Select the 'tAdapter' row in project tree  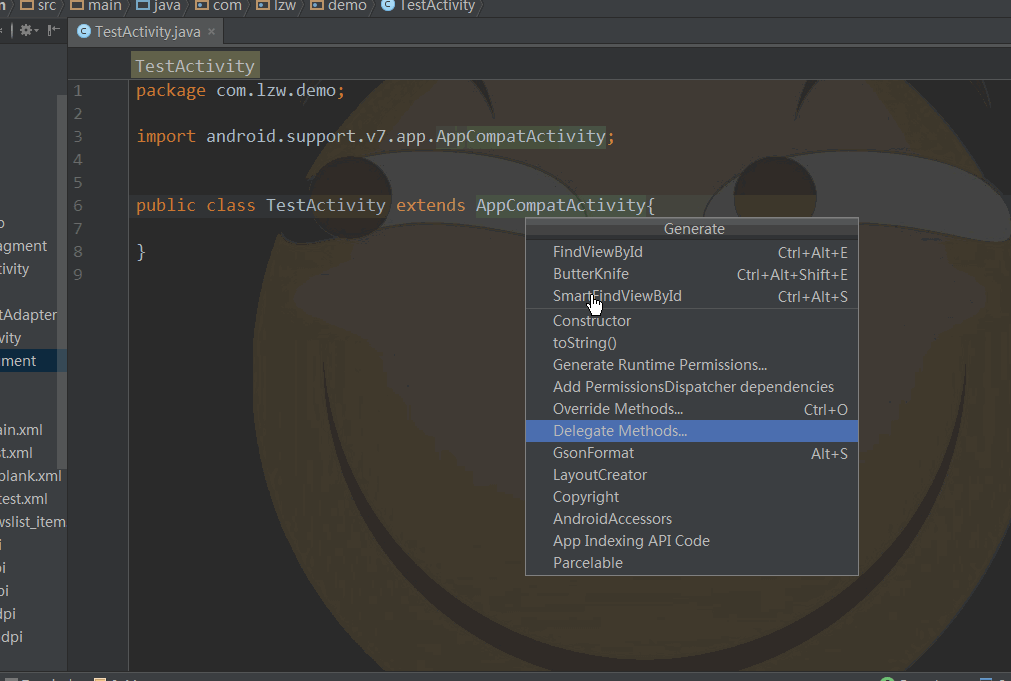point(28,315)
